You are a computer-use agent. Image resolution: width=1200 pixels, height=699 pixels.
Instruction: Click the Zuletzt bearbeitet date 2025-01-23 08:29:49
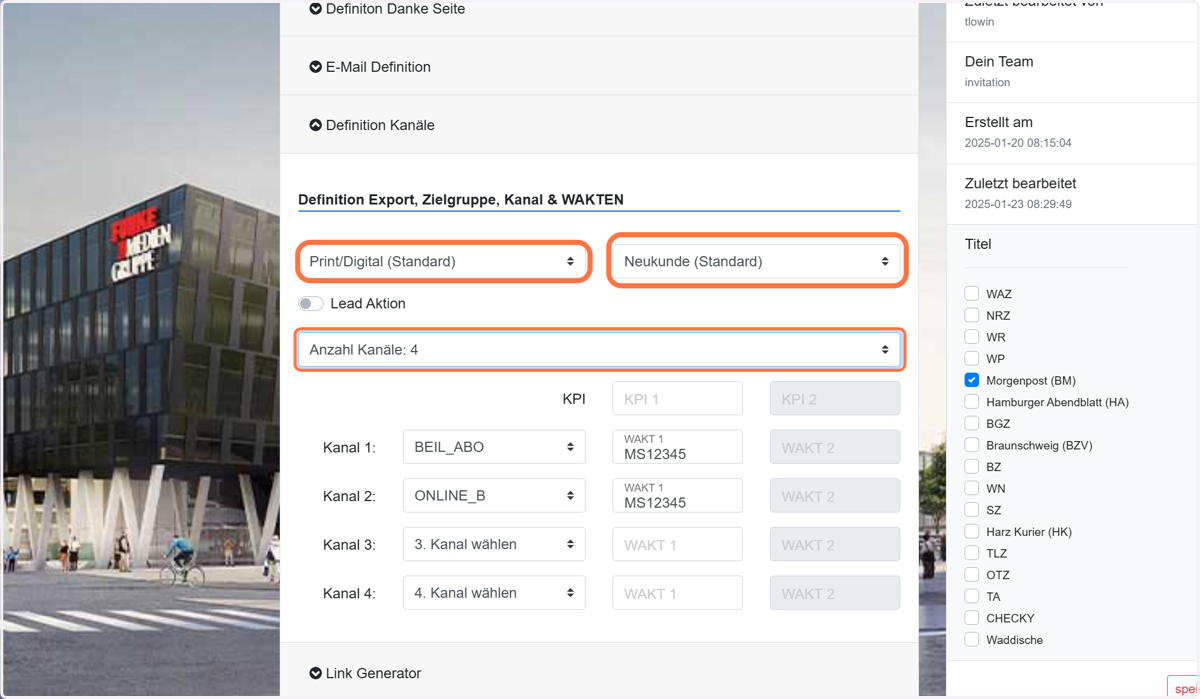1018,204
